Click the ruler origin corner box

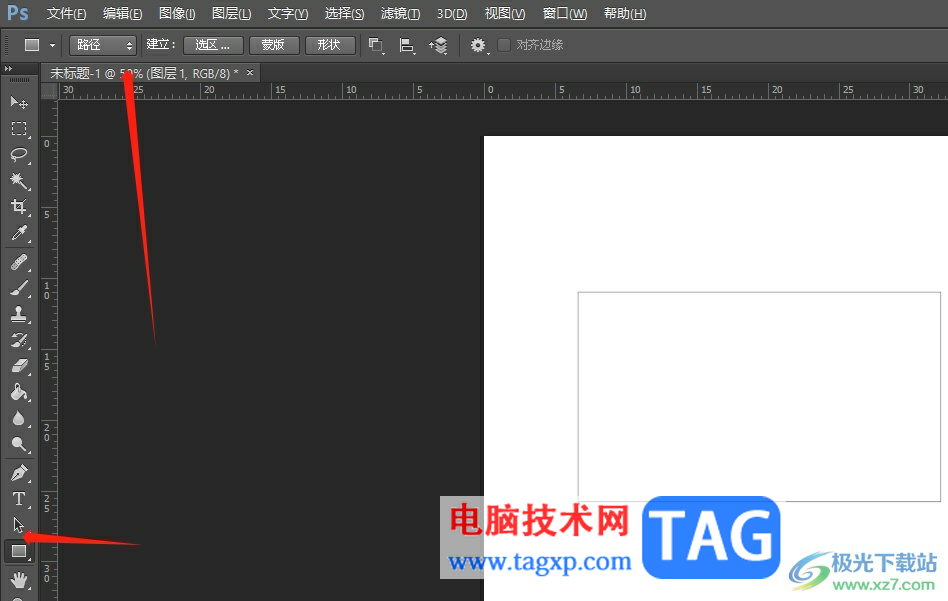[49, 91]
